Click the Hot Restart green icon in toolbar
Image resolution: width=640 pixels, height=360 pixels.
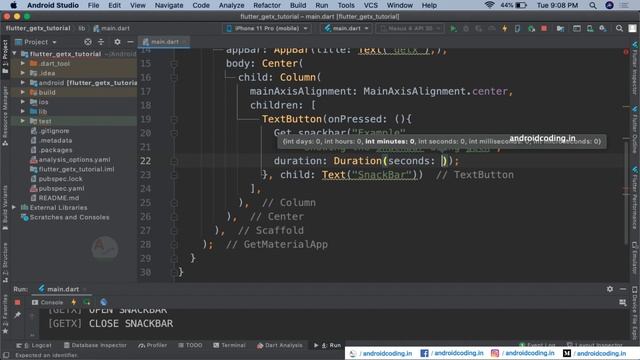[531, 29]
